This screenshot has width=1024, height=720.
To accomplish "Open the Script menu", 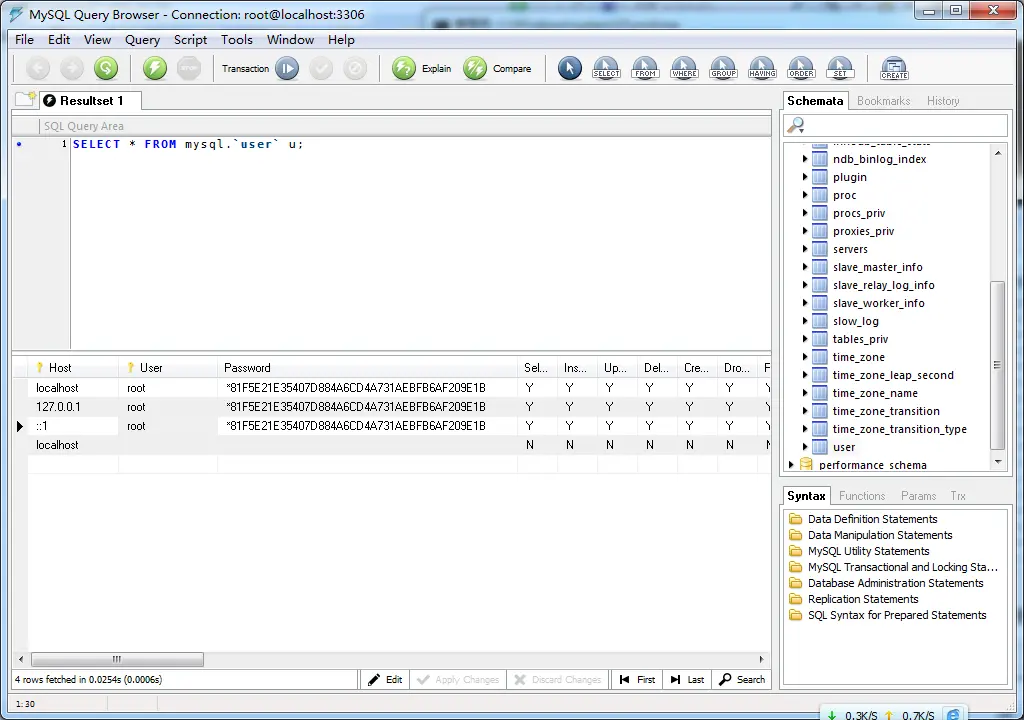I will (190, 40).
